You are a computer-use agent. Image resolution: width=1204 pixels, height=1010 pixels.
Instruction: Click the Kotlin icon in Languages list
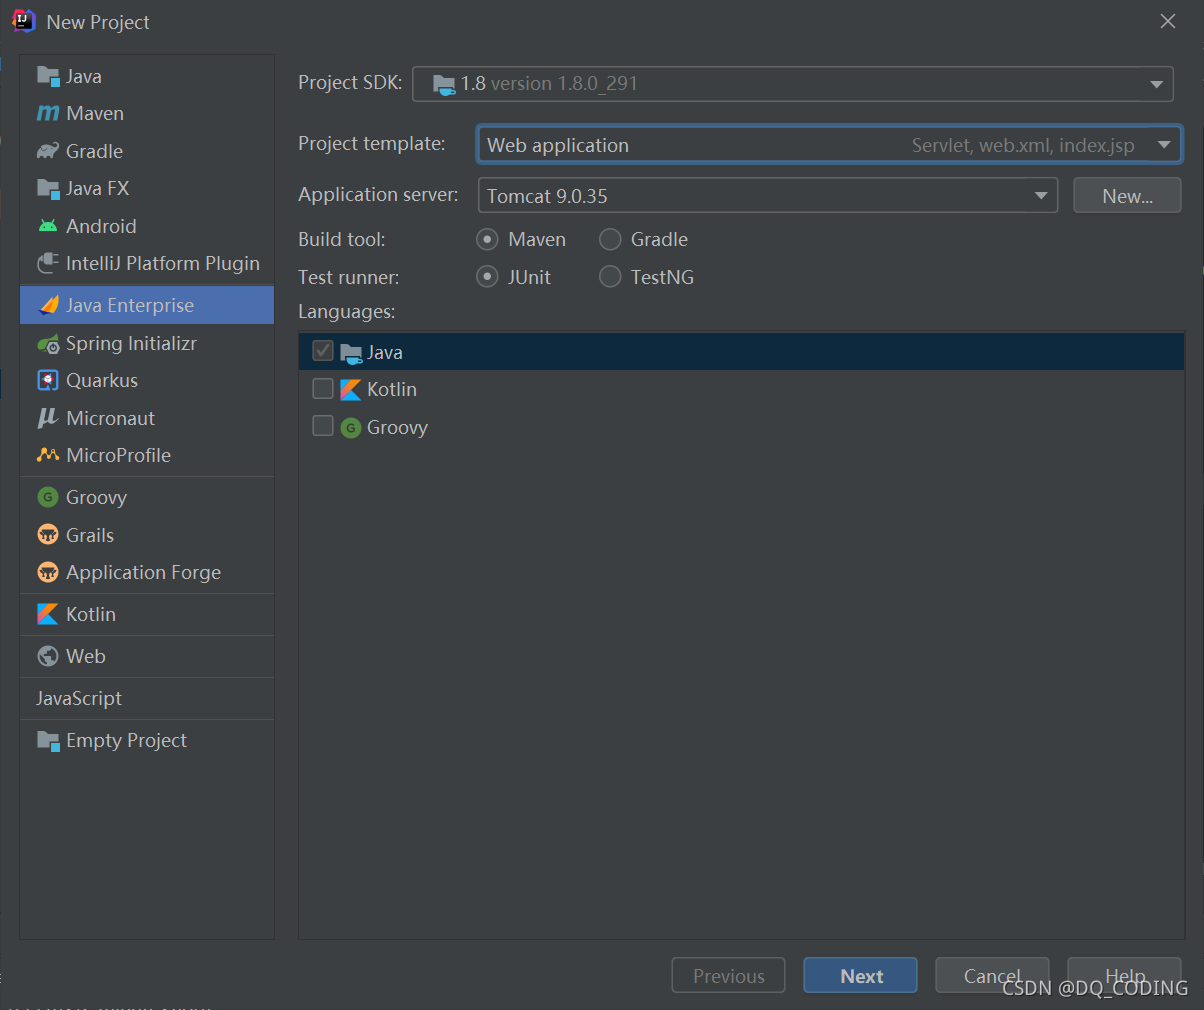(x=351, y=390)
